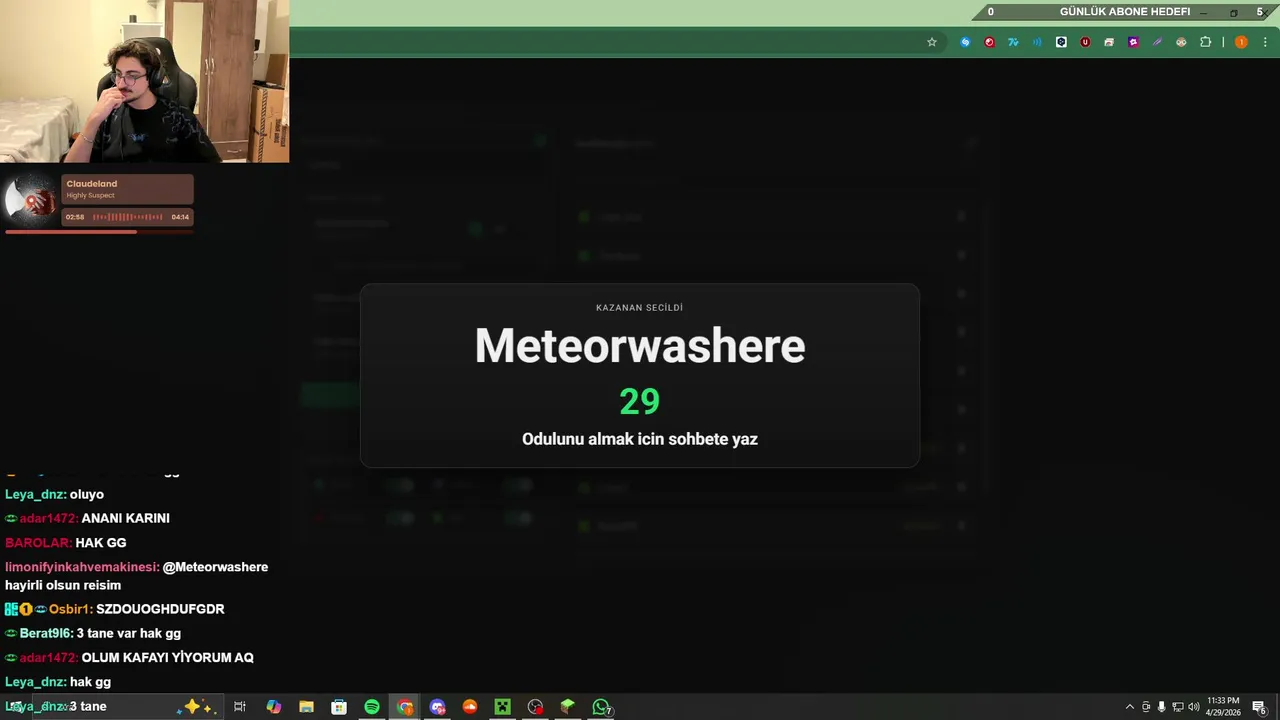Screen dimensions: 1280x720
Task: Open the Shazam extension icon
Action: click(x=965, y=42)
